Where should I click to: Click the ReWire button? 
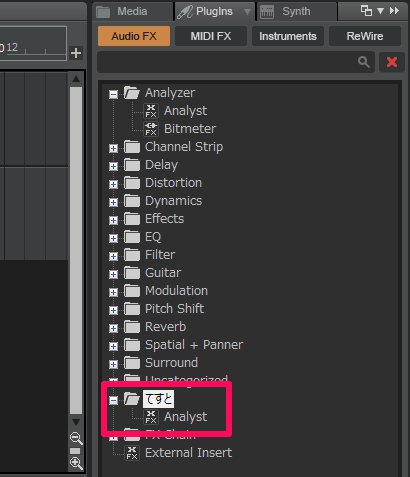point(365,36)
